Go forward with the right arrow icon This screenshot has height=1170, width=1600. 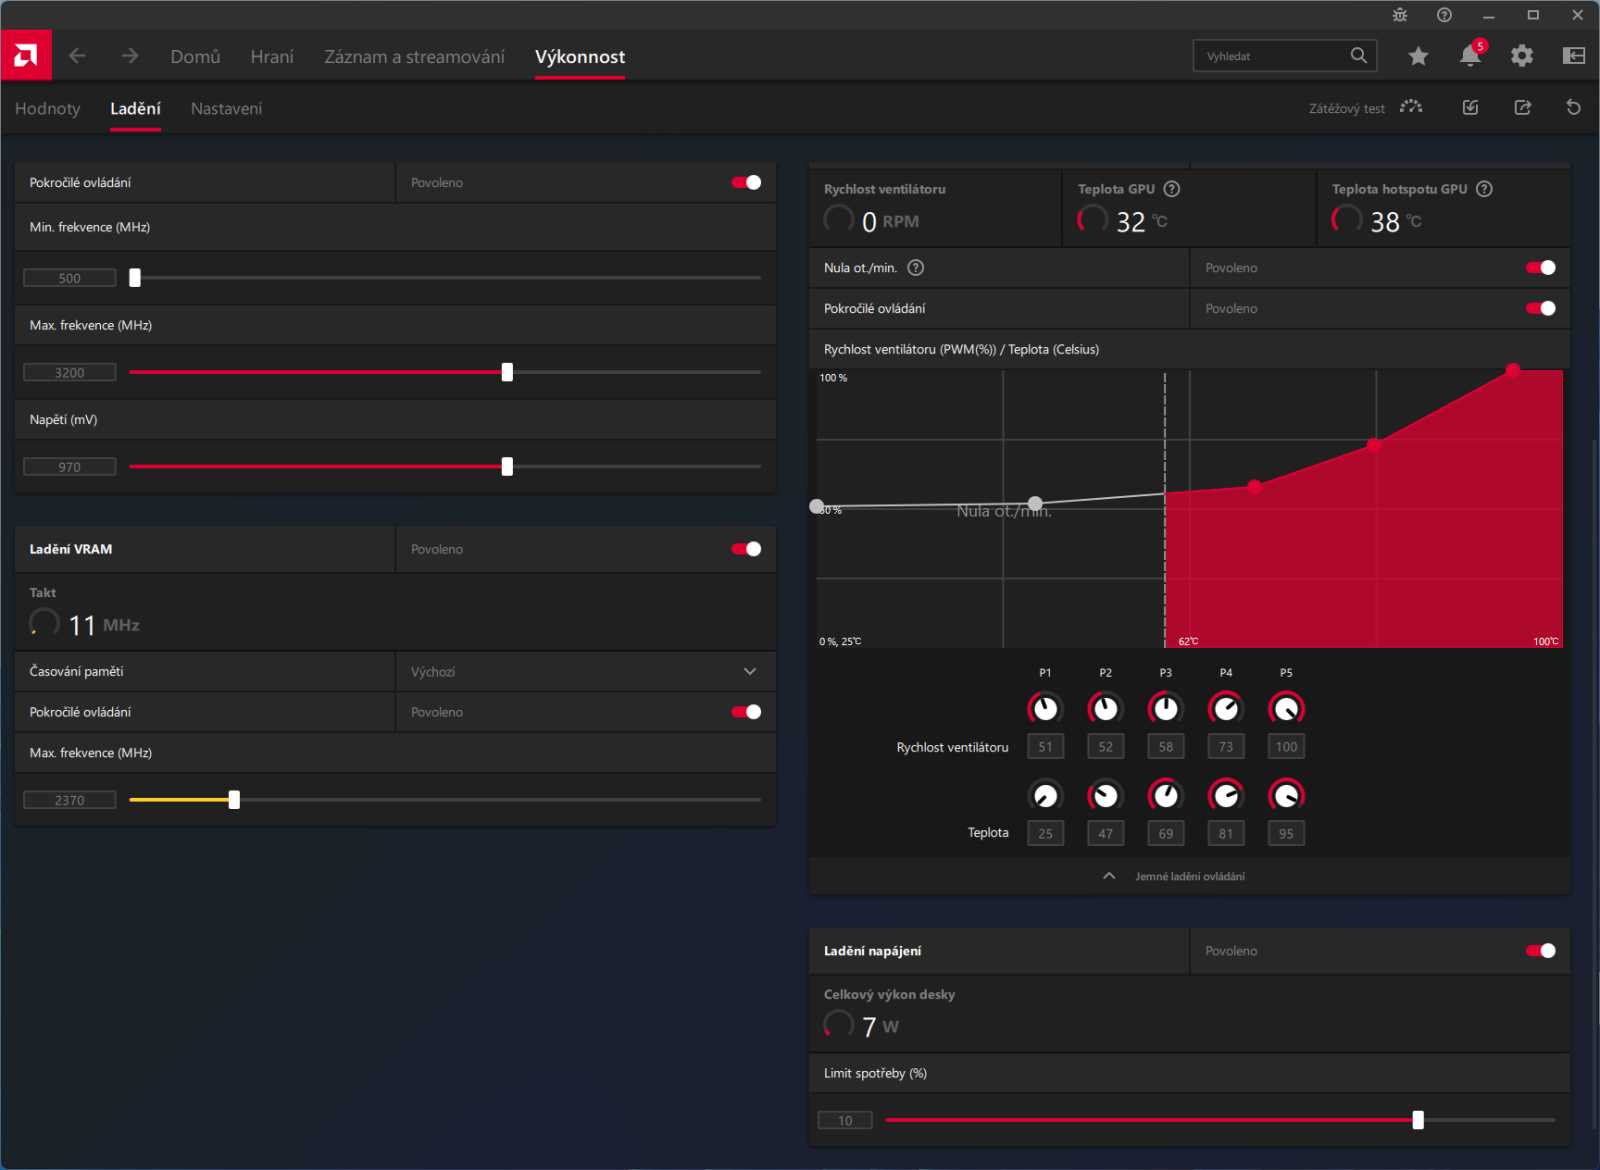130,56
